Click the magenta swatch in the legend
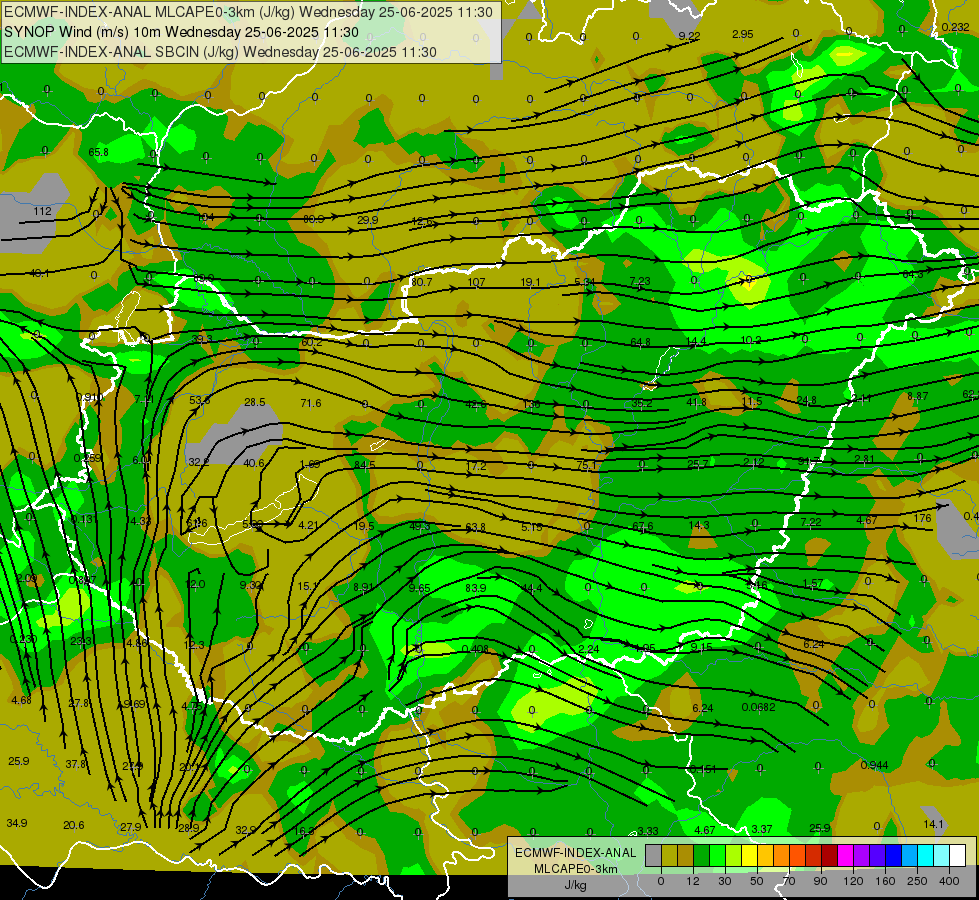979x900 pixels. [846, 855]
